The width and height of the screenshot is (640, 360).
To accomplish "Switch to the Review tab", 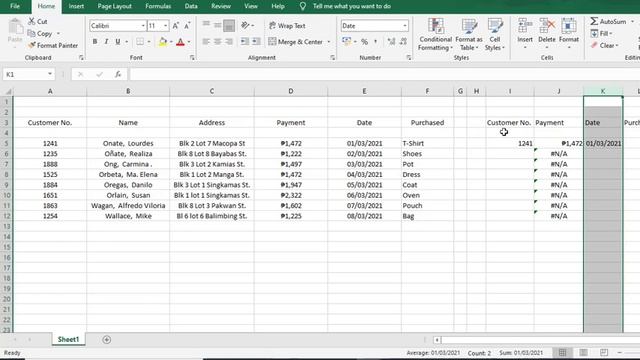I will pos(221,6).
